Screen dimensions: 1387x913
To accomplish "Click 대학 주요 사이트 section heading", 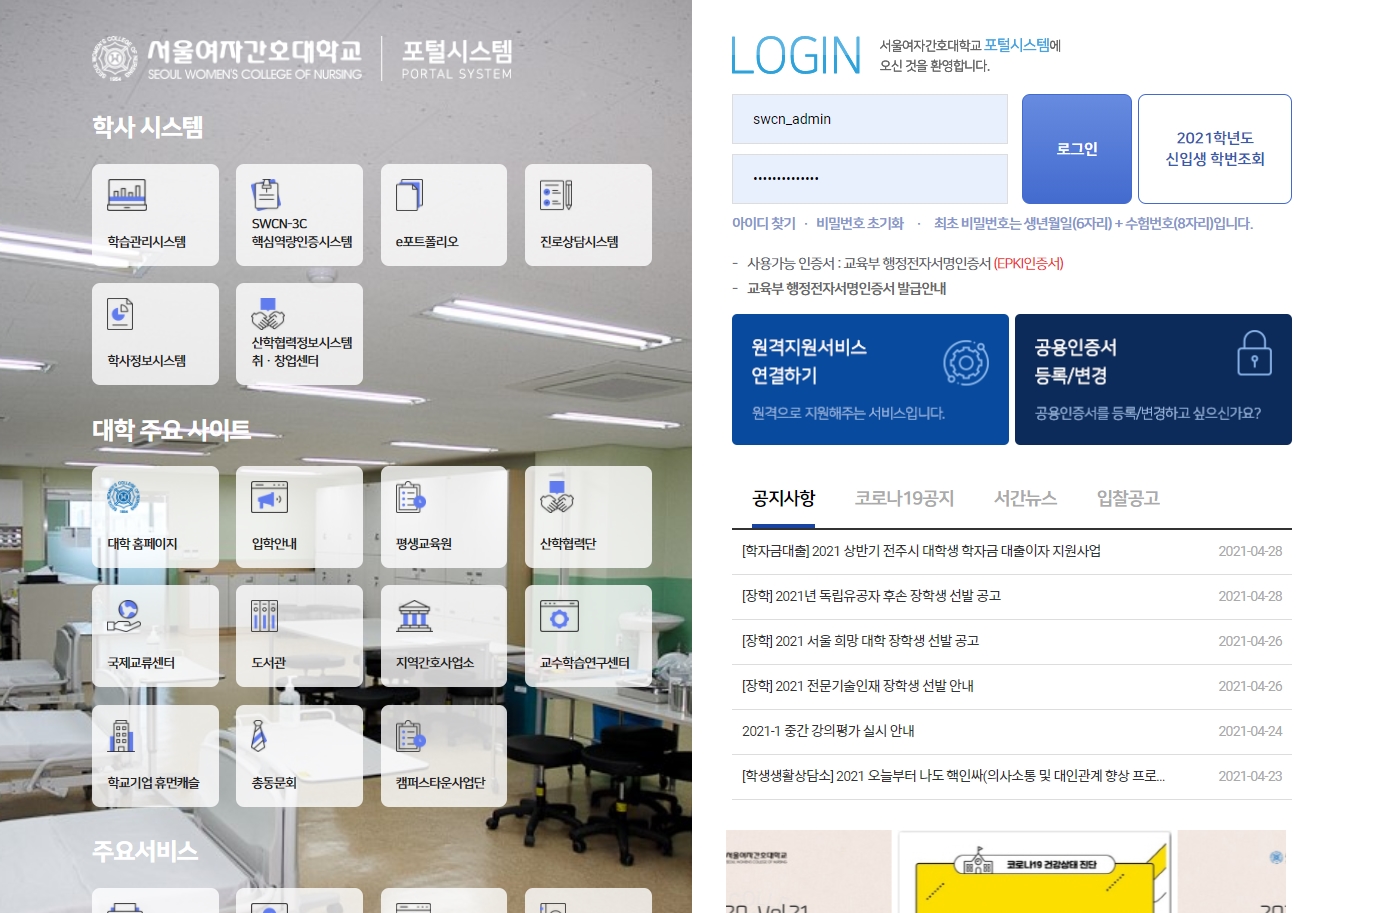I will coord(171,430).
